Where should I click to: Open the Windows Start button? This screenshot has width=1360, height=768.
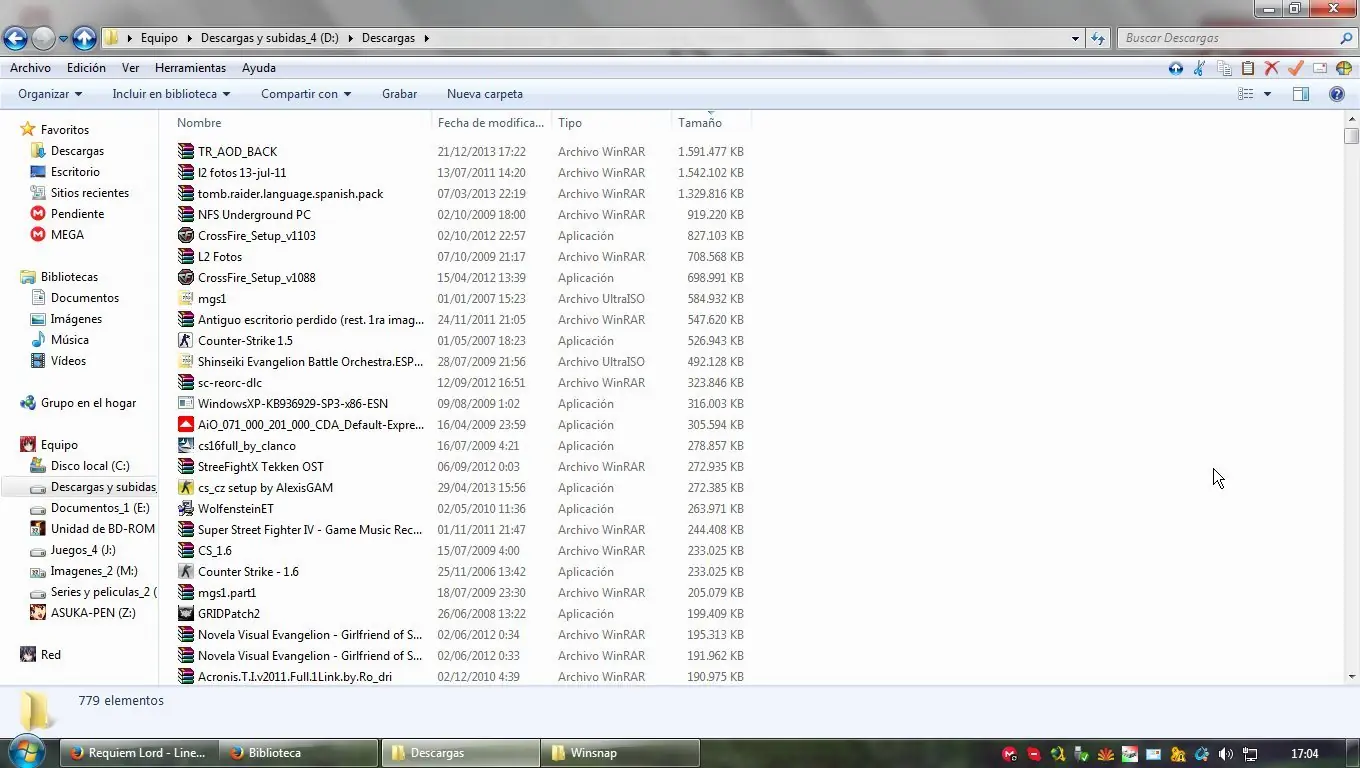(x=25, y=752)
